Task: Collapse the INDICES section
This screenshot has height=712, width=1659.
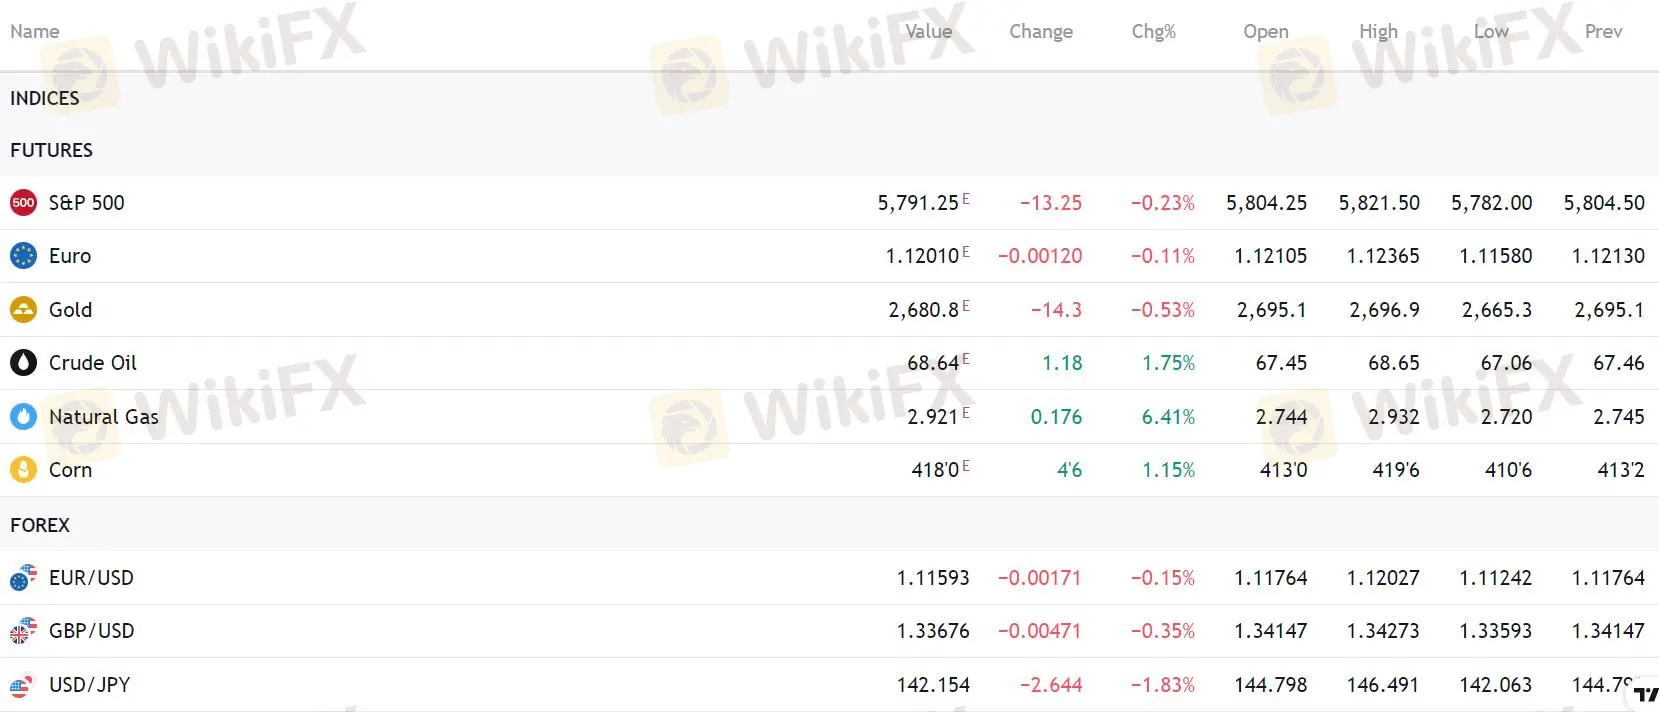Action: pyautogui.click(x=44, y=98)
